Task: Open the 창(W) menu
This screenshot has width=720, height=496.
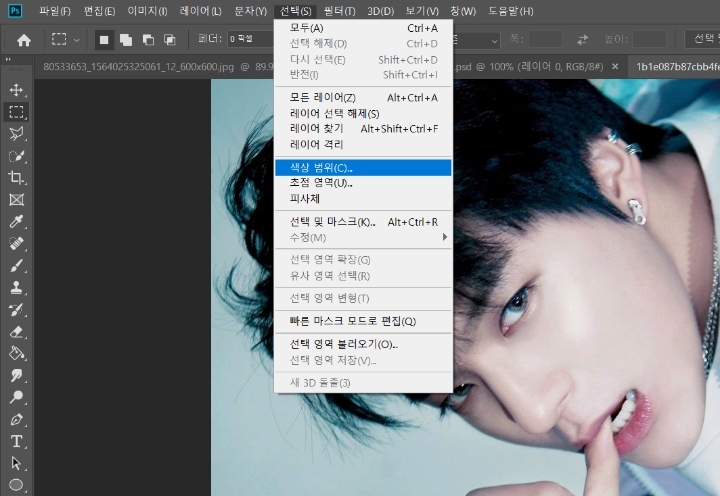Action: tap(463, 11)
